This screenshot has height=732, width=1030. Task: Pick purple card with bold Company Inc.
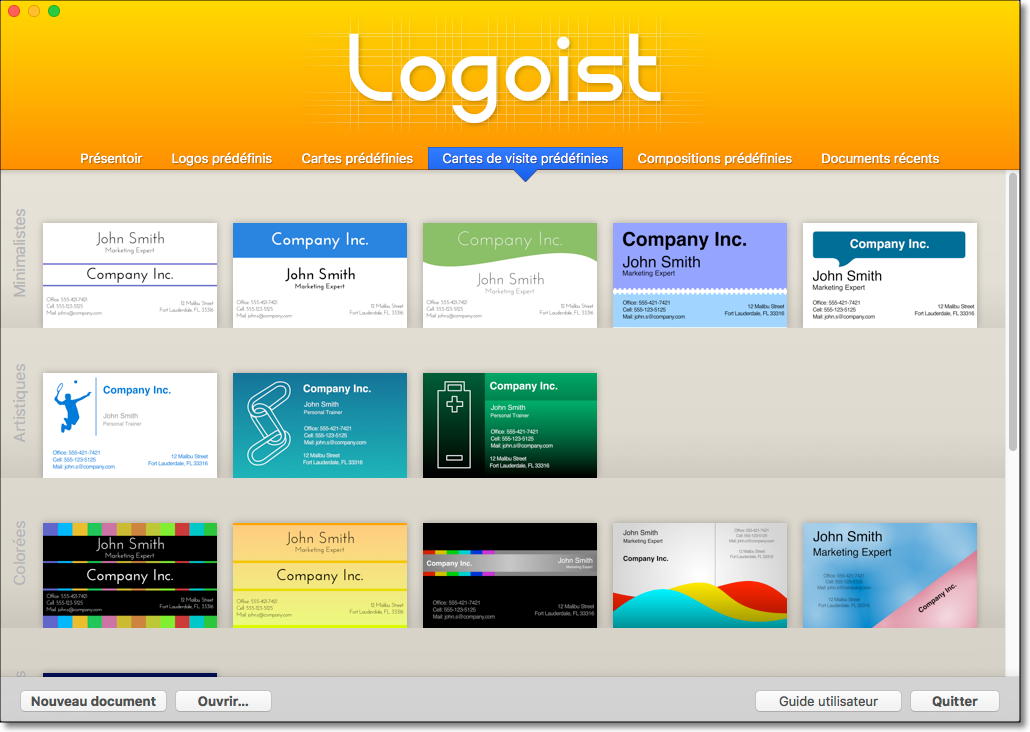coord(700,275)
